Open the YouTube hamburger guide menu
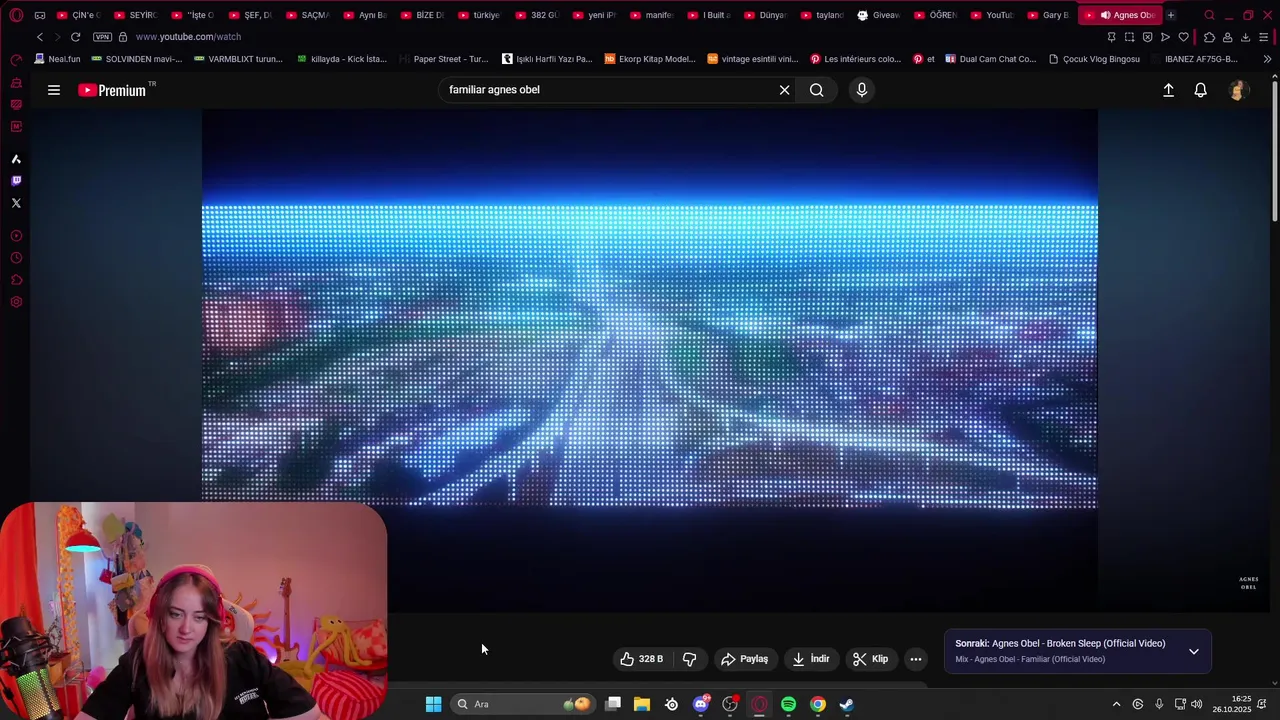The width and height of the screenshot is (1280, 720). 54,90
